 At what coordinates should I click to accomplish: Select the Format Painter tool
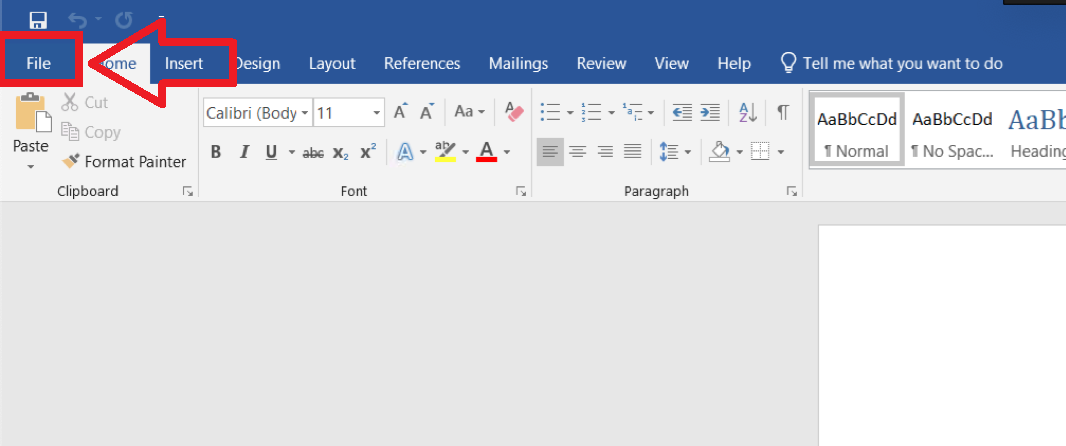pos(124,161)
